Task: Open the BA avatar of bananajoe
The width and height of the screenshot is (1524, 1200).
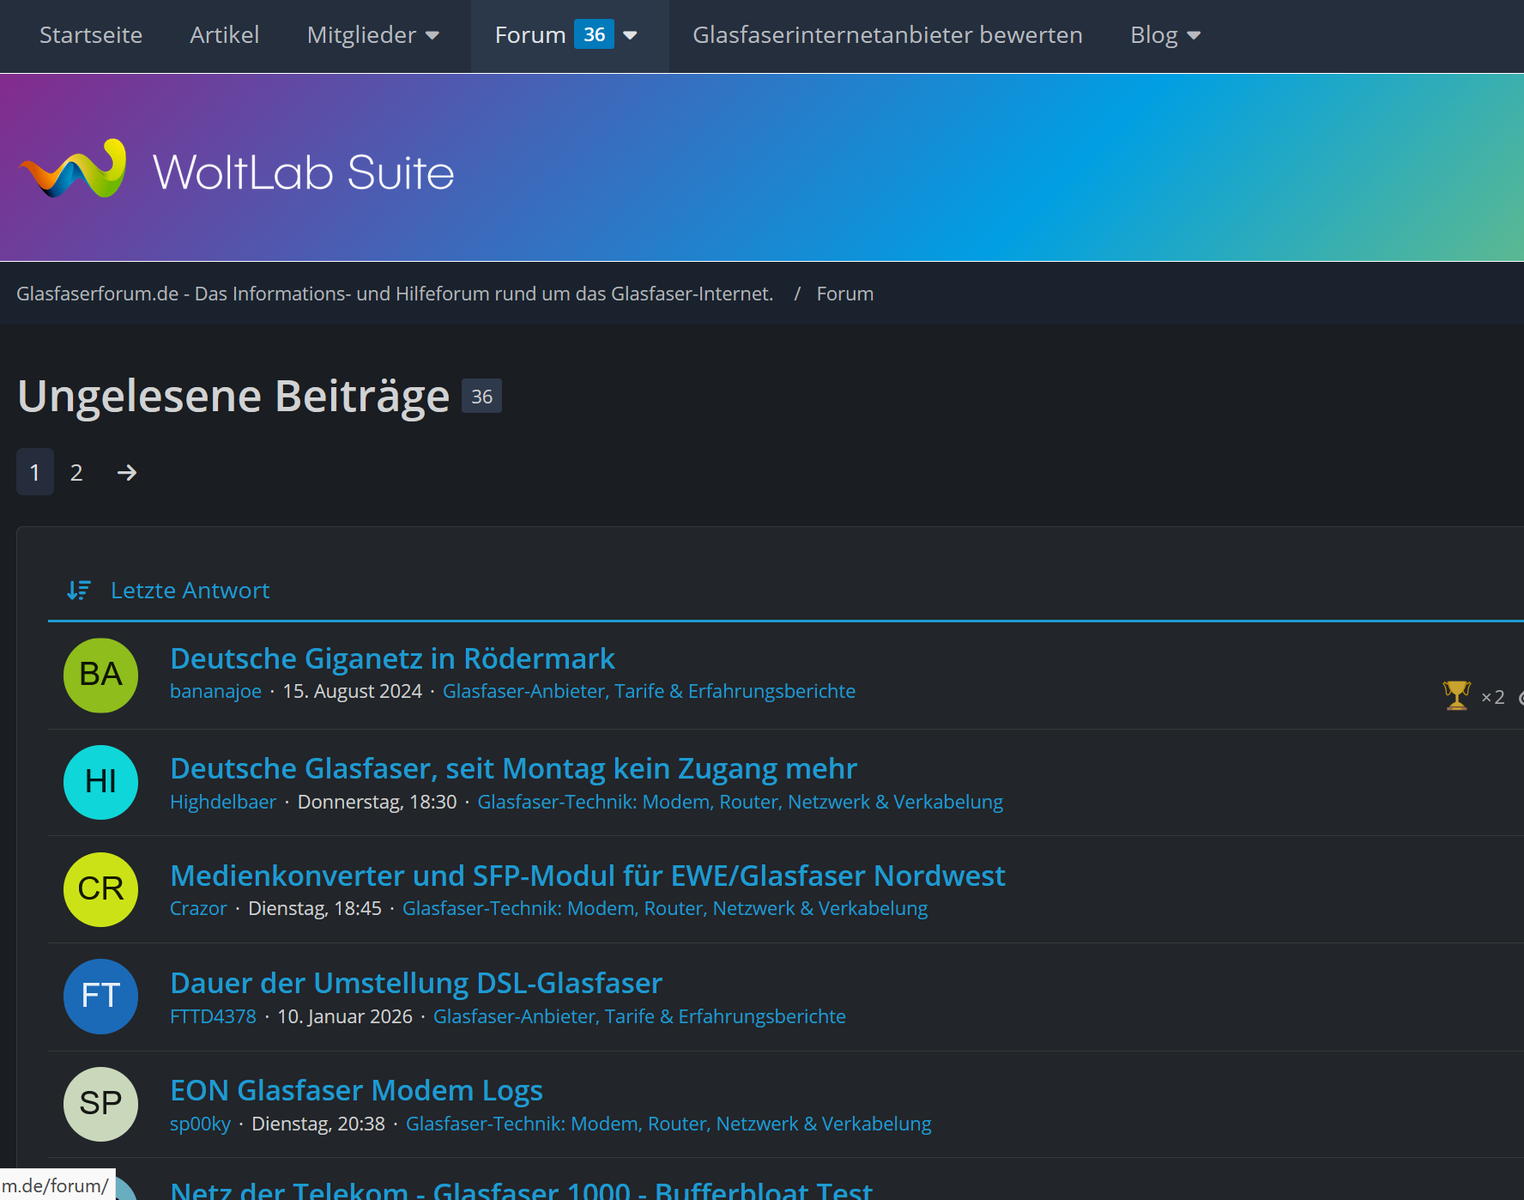Action: 101,675
